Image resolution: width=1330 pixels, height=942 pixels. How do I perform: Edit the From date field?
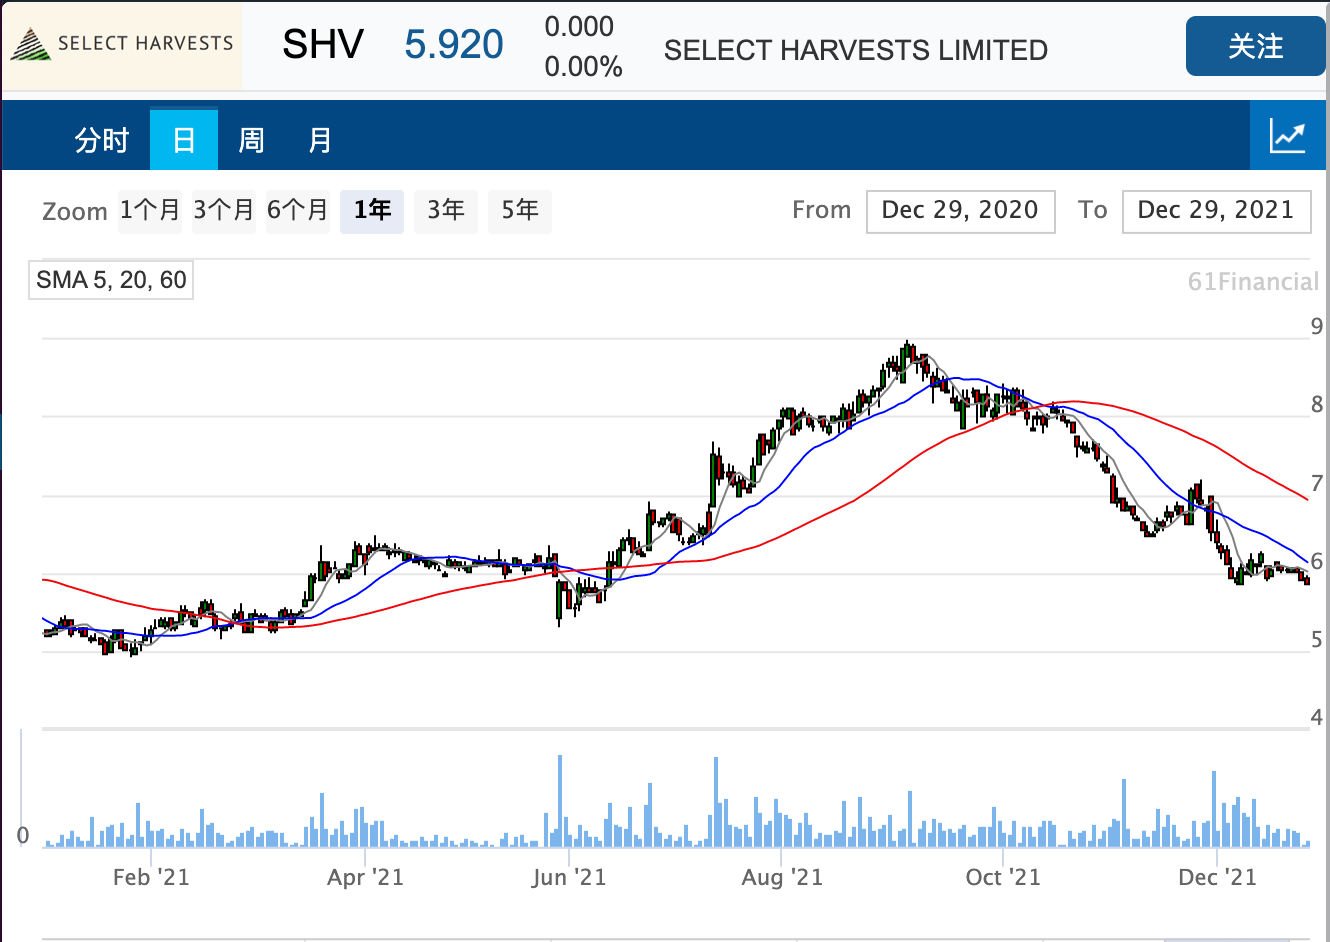coord(960,211)
